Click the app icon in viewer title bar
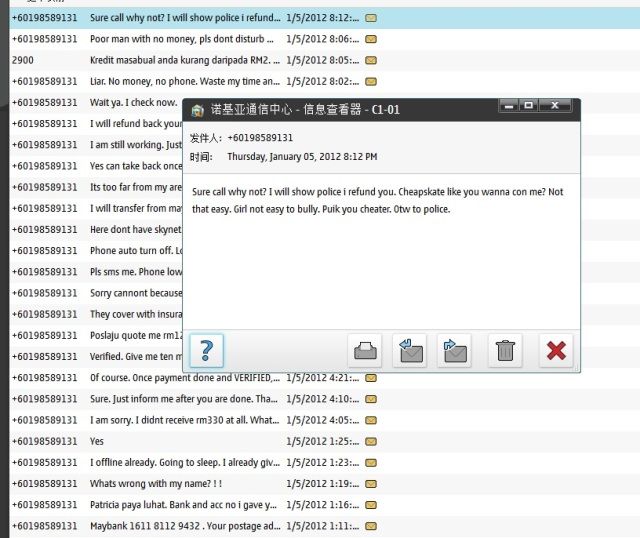640x538 pixels. click(x=197, y=110)
